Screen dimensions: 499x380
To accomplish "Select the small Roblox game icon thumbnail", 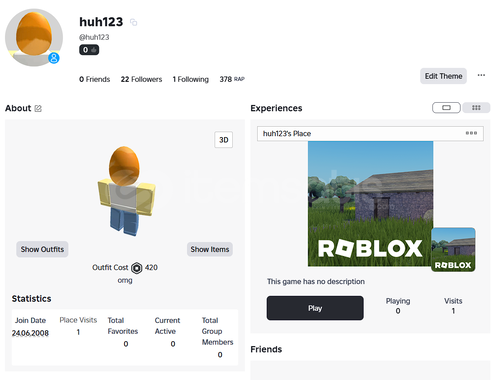I will [x=453, y=250].
